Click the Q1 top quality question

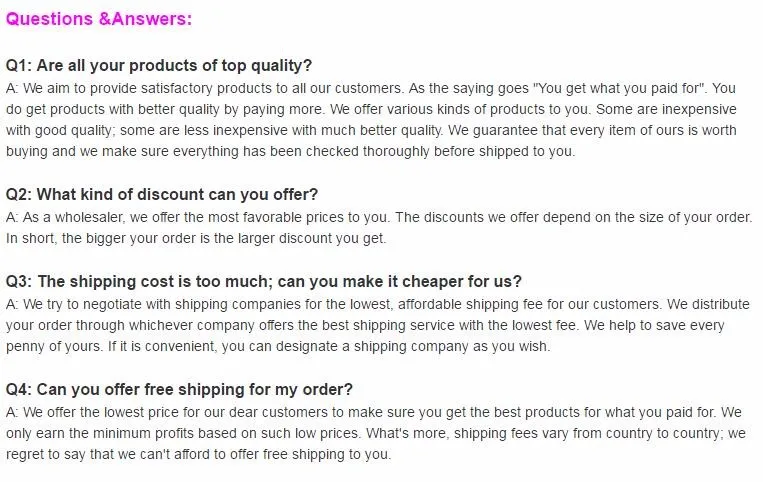tap(159, 66)
